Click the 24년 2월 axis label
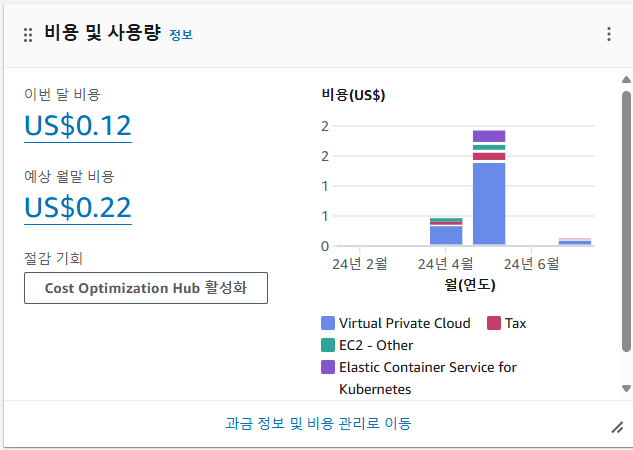 click(360, 264)
